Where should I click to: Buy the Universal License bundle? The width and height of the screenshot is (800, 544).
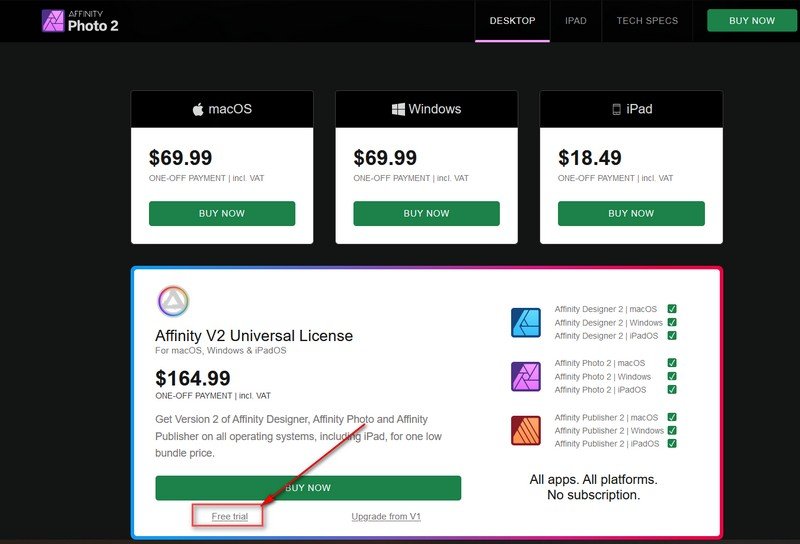308,488
